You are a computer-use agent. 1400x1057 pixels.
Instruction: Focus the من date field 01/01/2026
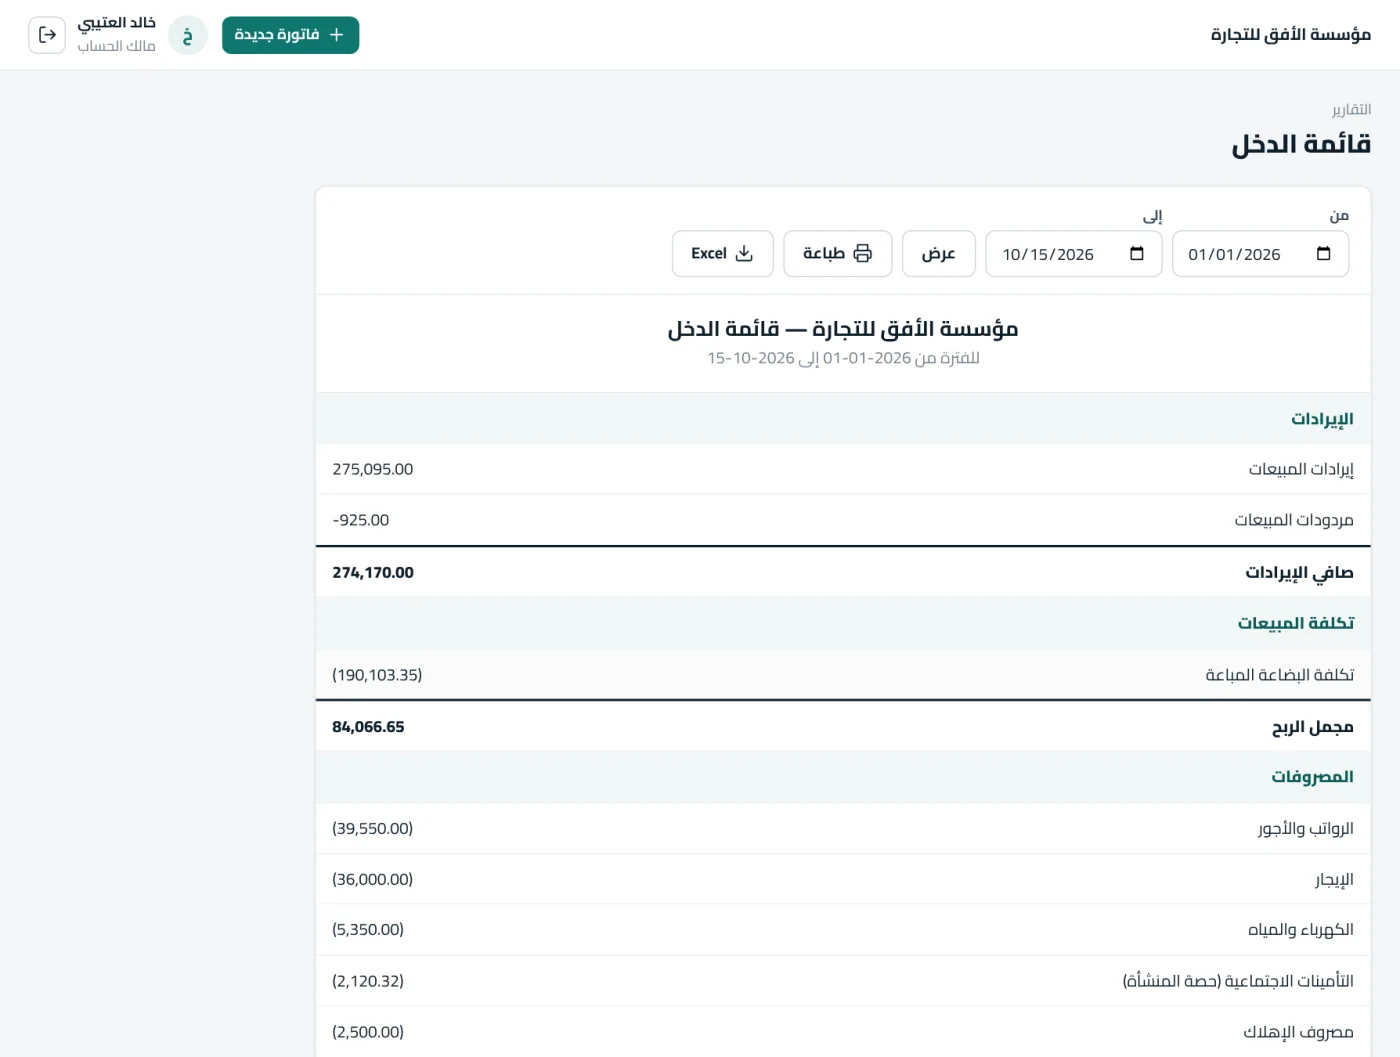[1260, 254]
